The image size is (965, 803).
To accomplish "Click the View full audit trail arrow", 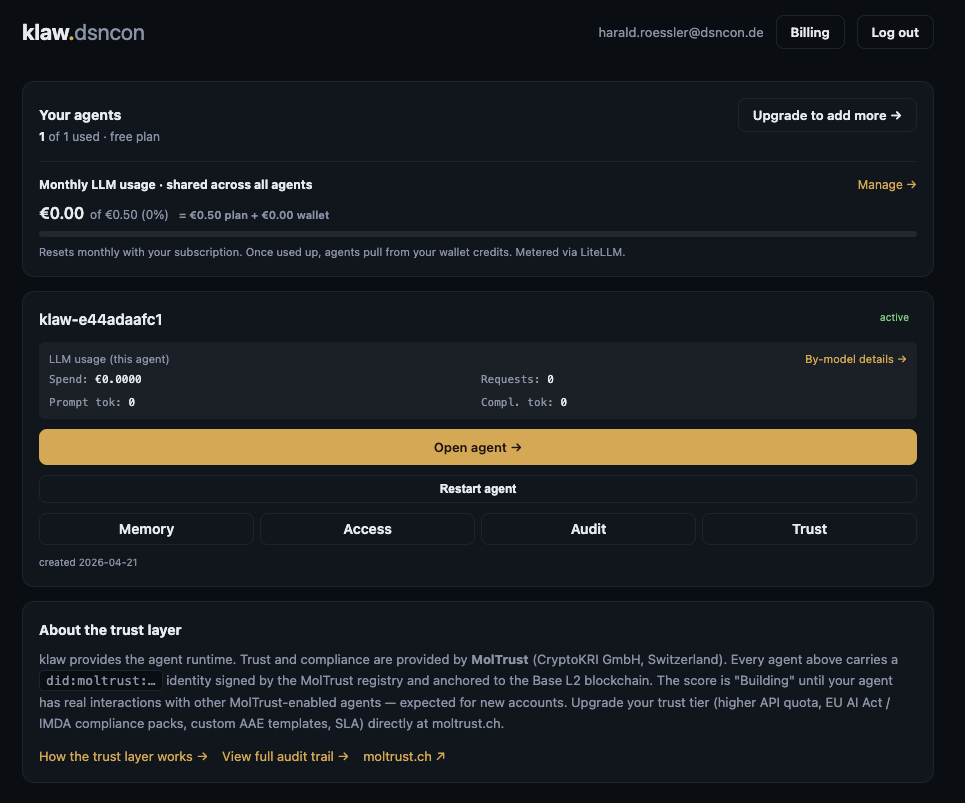I will (344, 756).
